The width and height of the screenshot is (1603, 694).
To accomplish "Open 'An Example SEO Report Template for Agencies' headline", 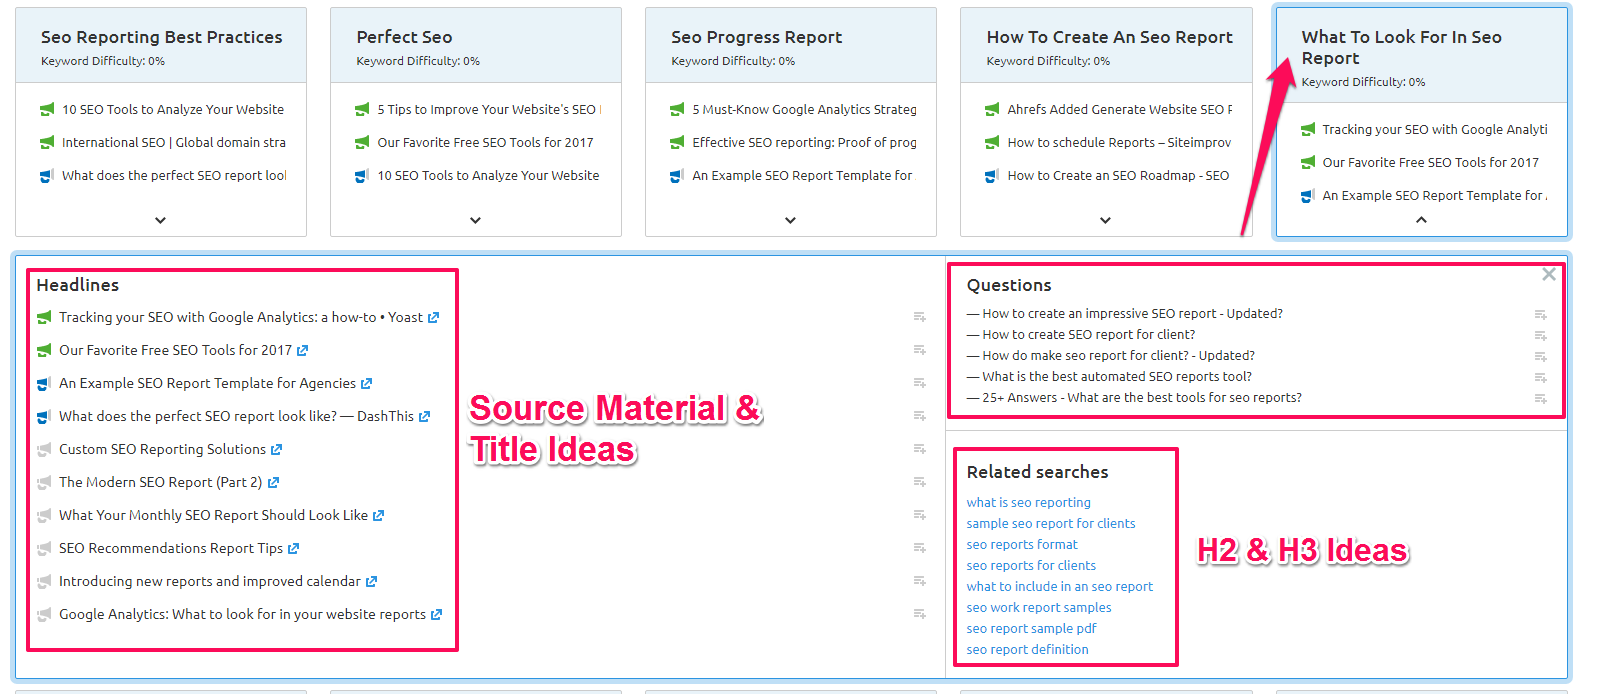I will pos(207,384).
